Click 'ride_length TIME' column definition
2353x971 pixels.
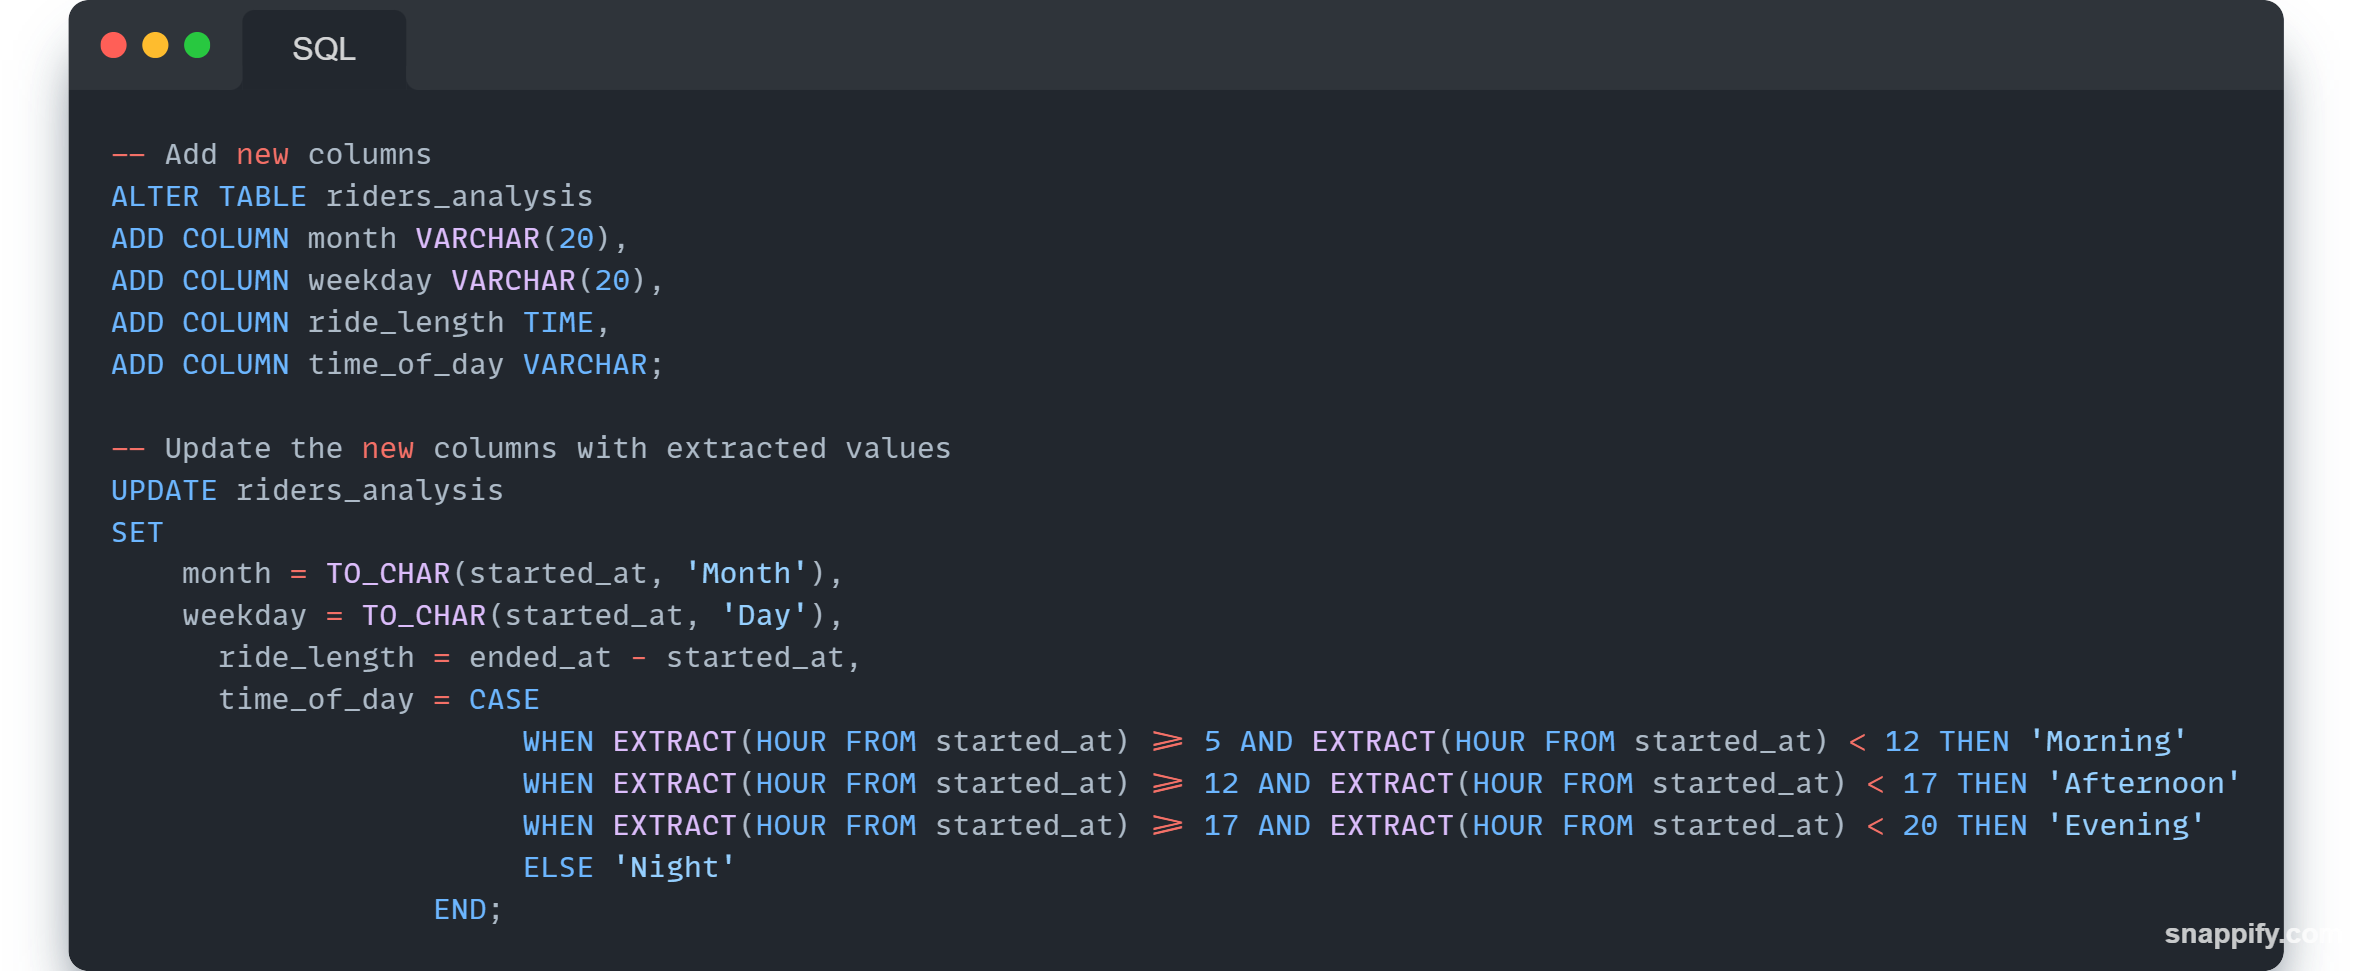[450, 322]
